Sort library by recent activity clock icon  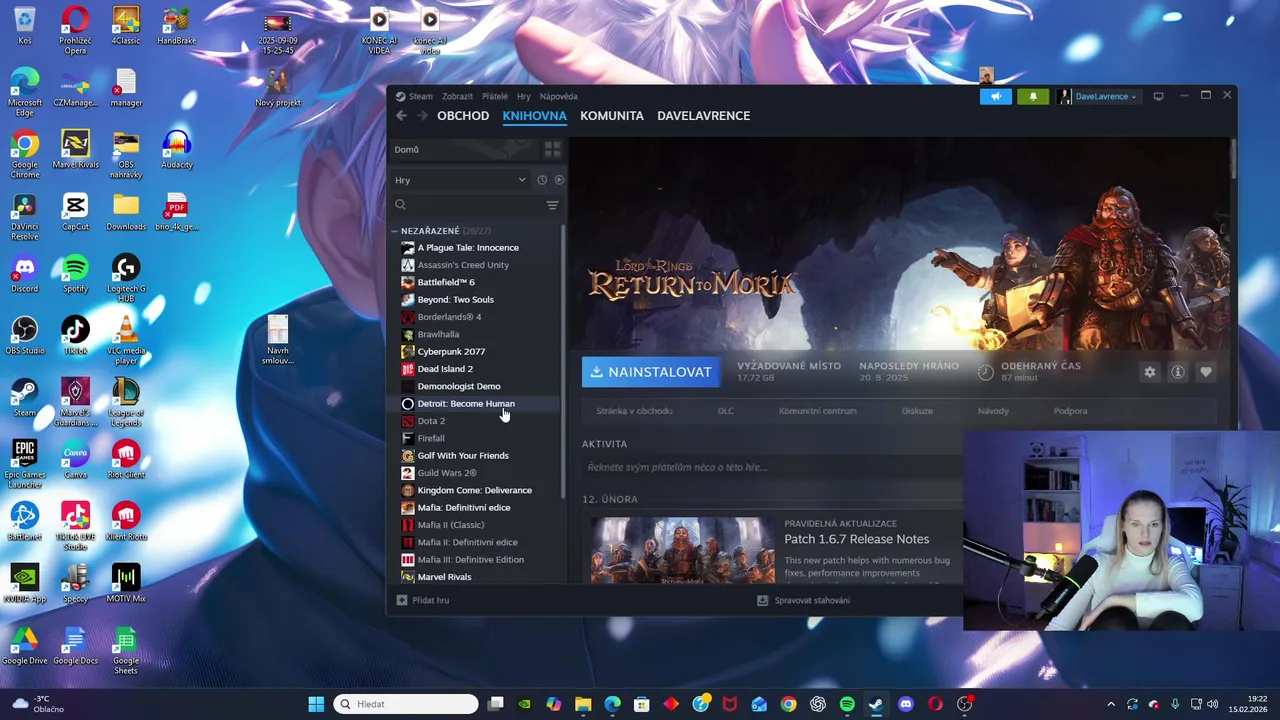pos(542,180)
